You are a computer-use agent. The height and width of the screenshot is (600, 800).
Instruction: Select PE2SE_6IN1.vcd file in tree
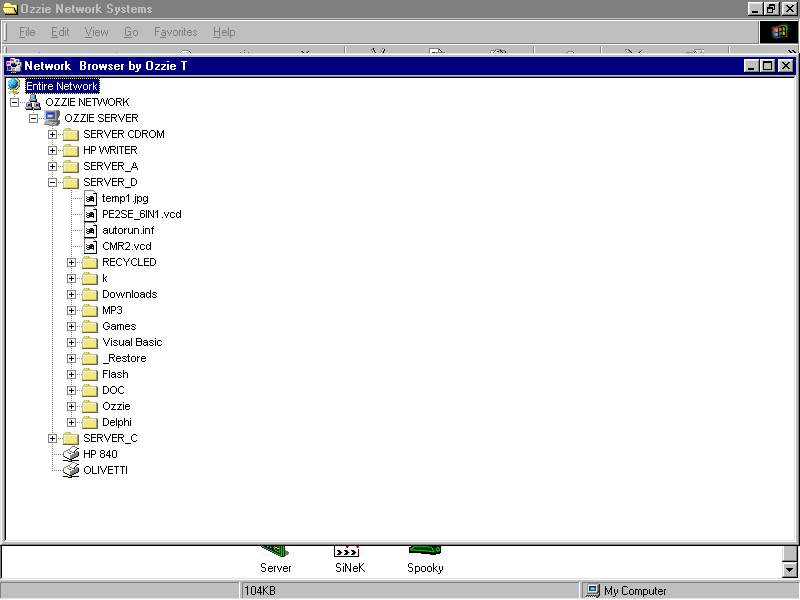[141, 214]
